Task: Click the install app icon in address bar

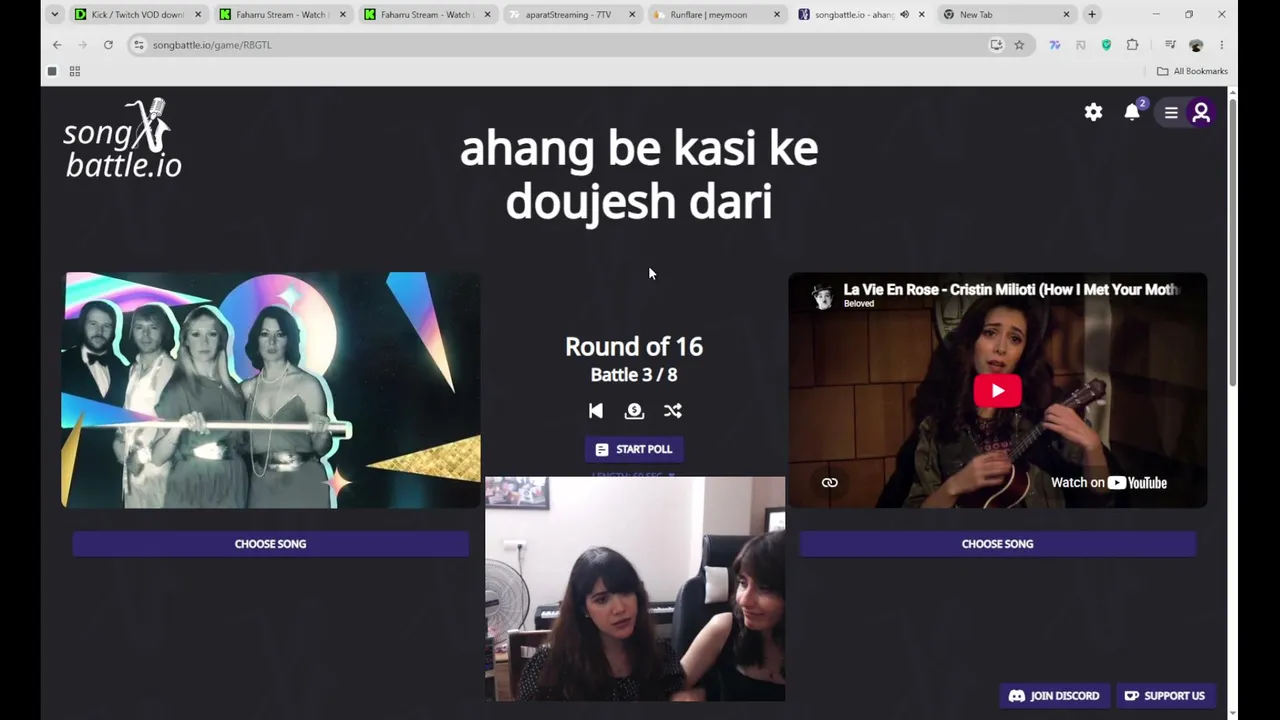Action: pos(996,45)
